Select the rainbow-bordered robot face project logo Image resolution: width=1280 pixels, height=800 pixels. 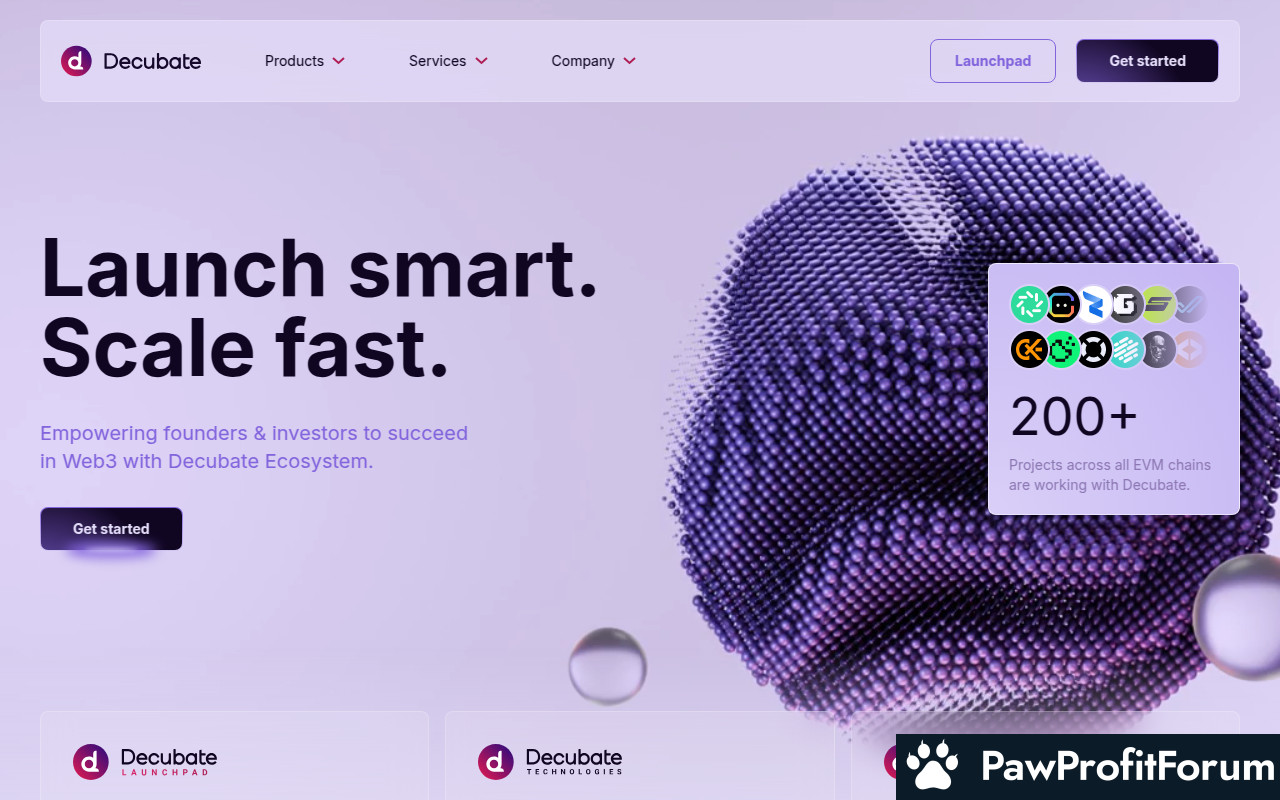1061,304
